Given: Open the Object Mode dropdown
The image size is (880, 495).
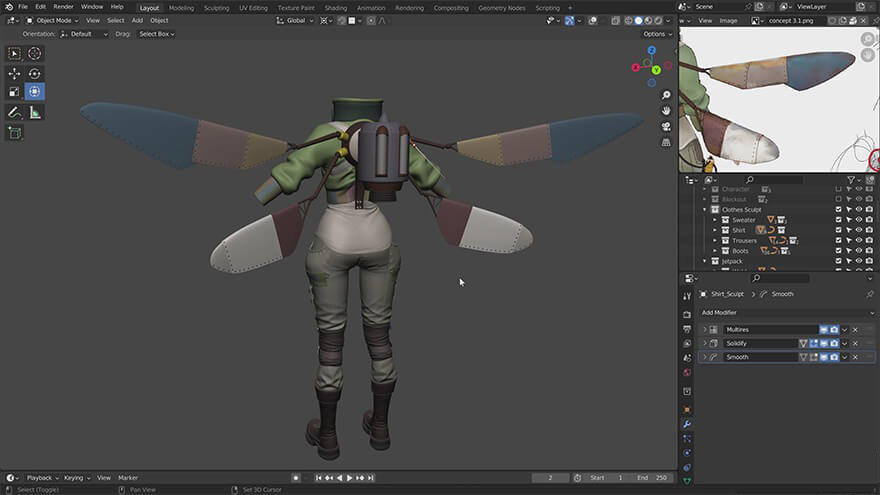Looking at the screenshot, I should click(x=52, y=21).
